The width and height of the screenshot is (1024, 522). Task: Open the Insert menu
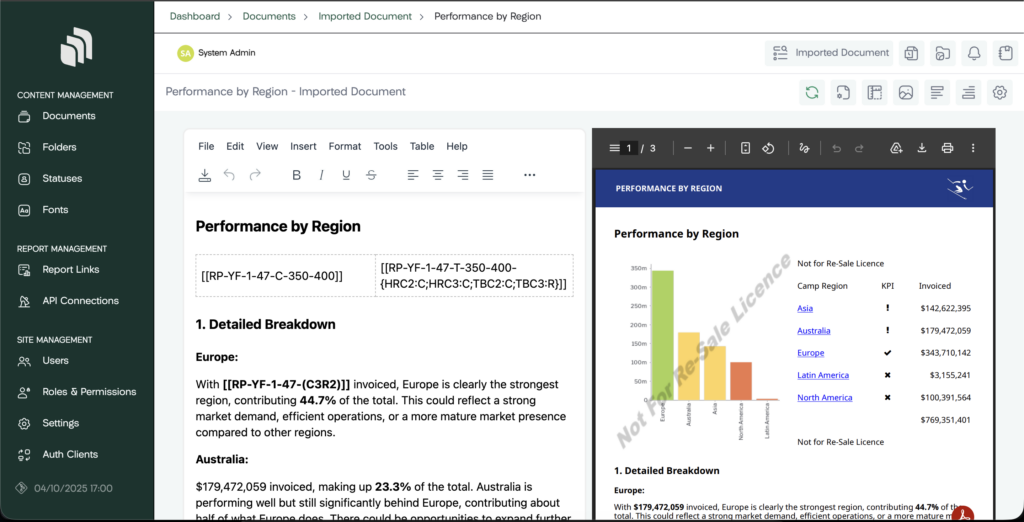[303, 146]
